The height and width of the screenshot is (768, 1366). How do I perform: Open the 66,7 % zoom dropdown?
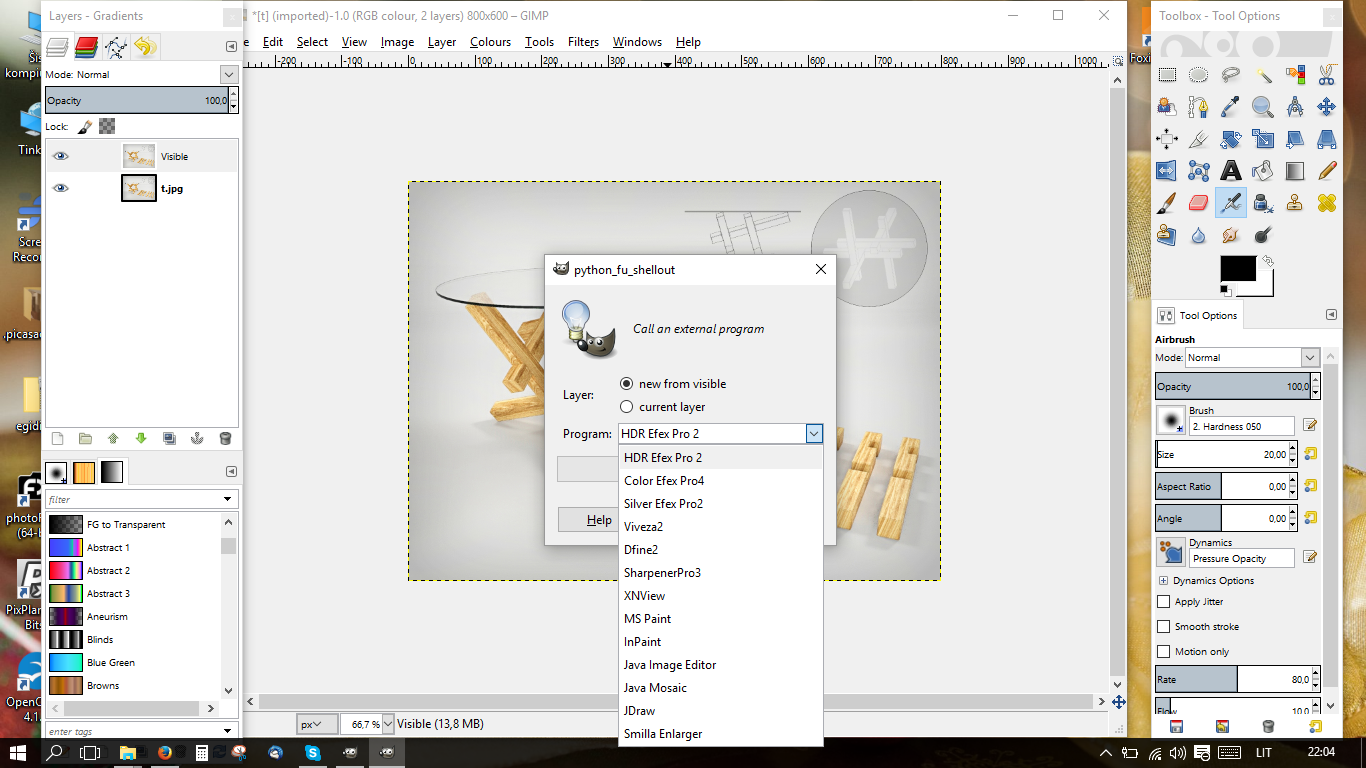point(386,724)
